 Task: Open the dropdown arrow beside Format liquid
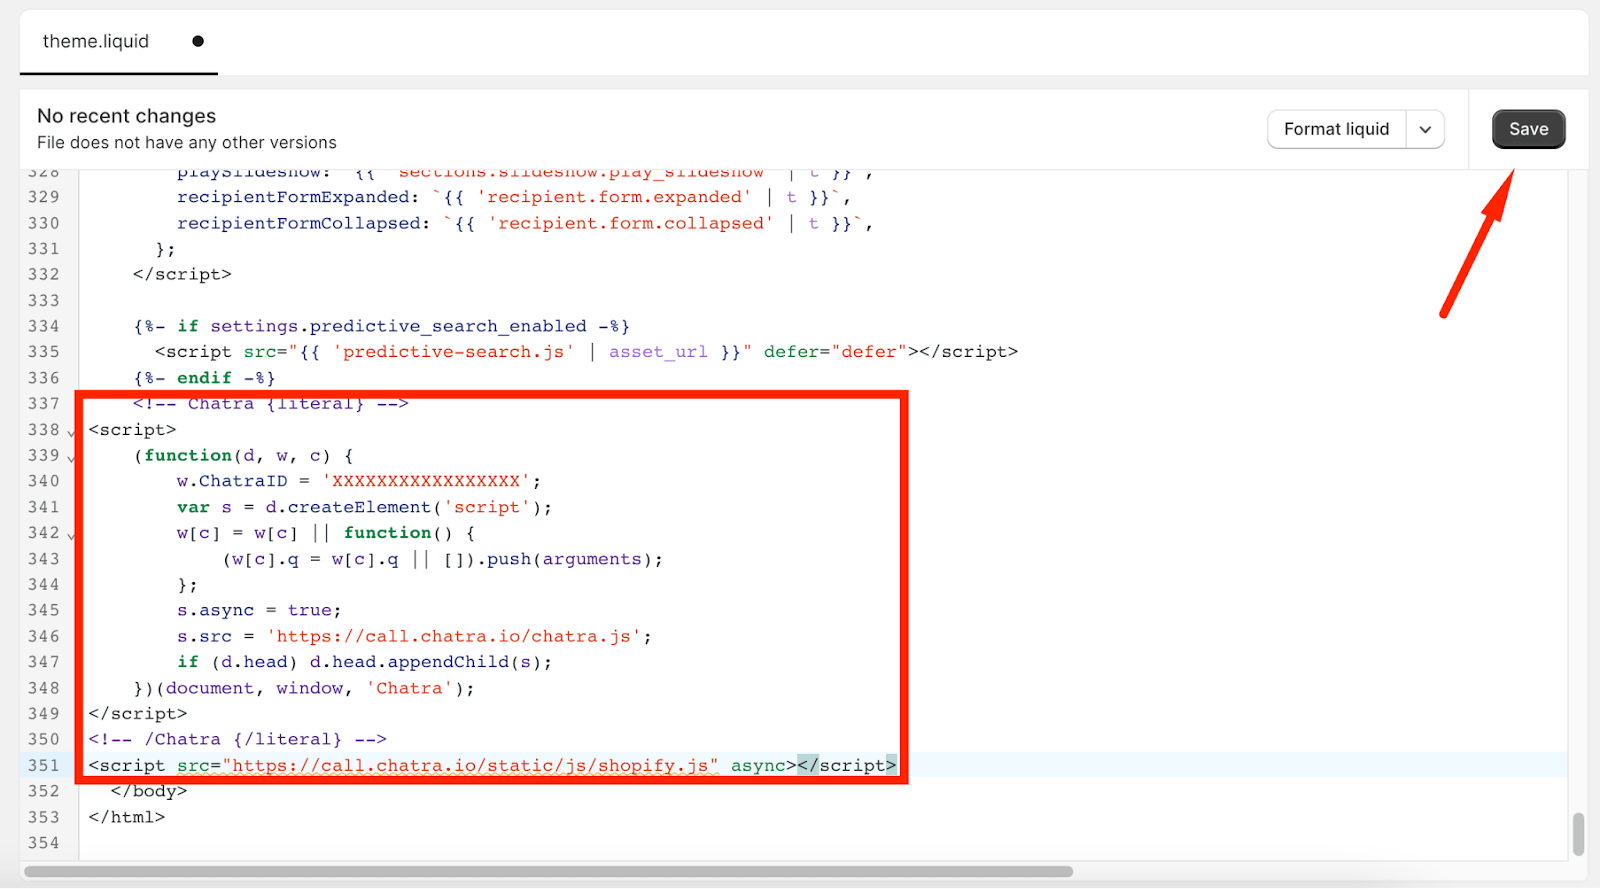point(1425,129)
